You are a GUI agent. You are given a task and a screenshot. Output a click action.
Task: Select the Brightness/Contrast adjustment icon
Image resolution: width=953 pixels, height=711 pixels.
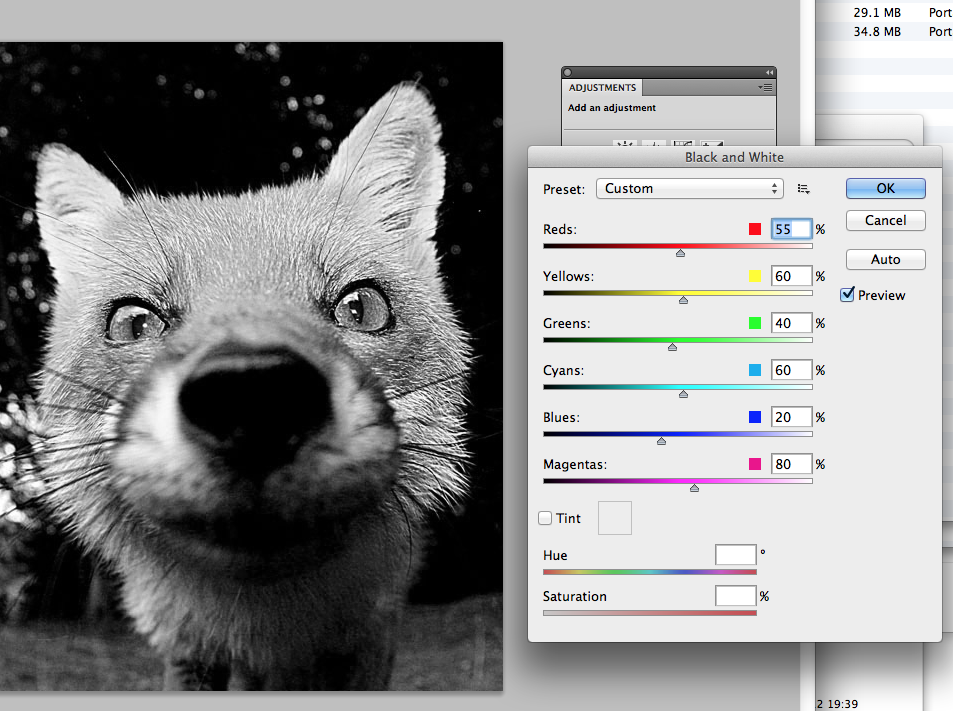point(624,144)
